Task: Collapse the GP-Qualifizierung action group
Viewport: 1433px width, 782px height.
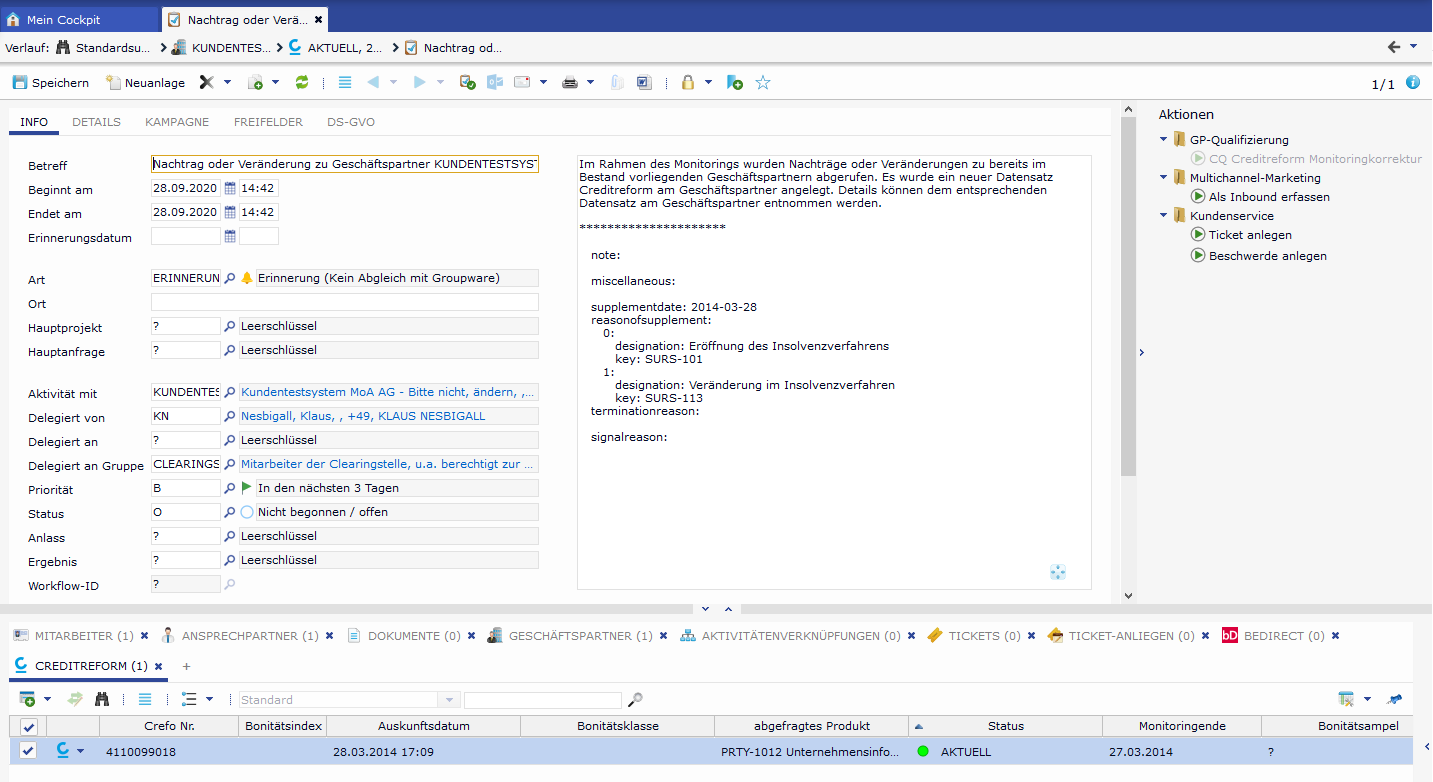Action: (x=1164, y=140)
